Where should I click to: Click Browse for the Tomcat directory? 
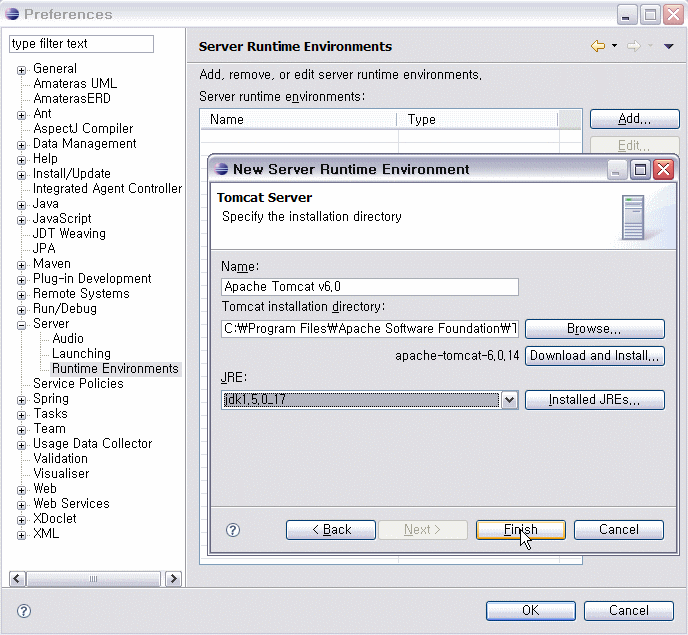[x=594, y=329]
